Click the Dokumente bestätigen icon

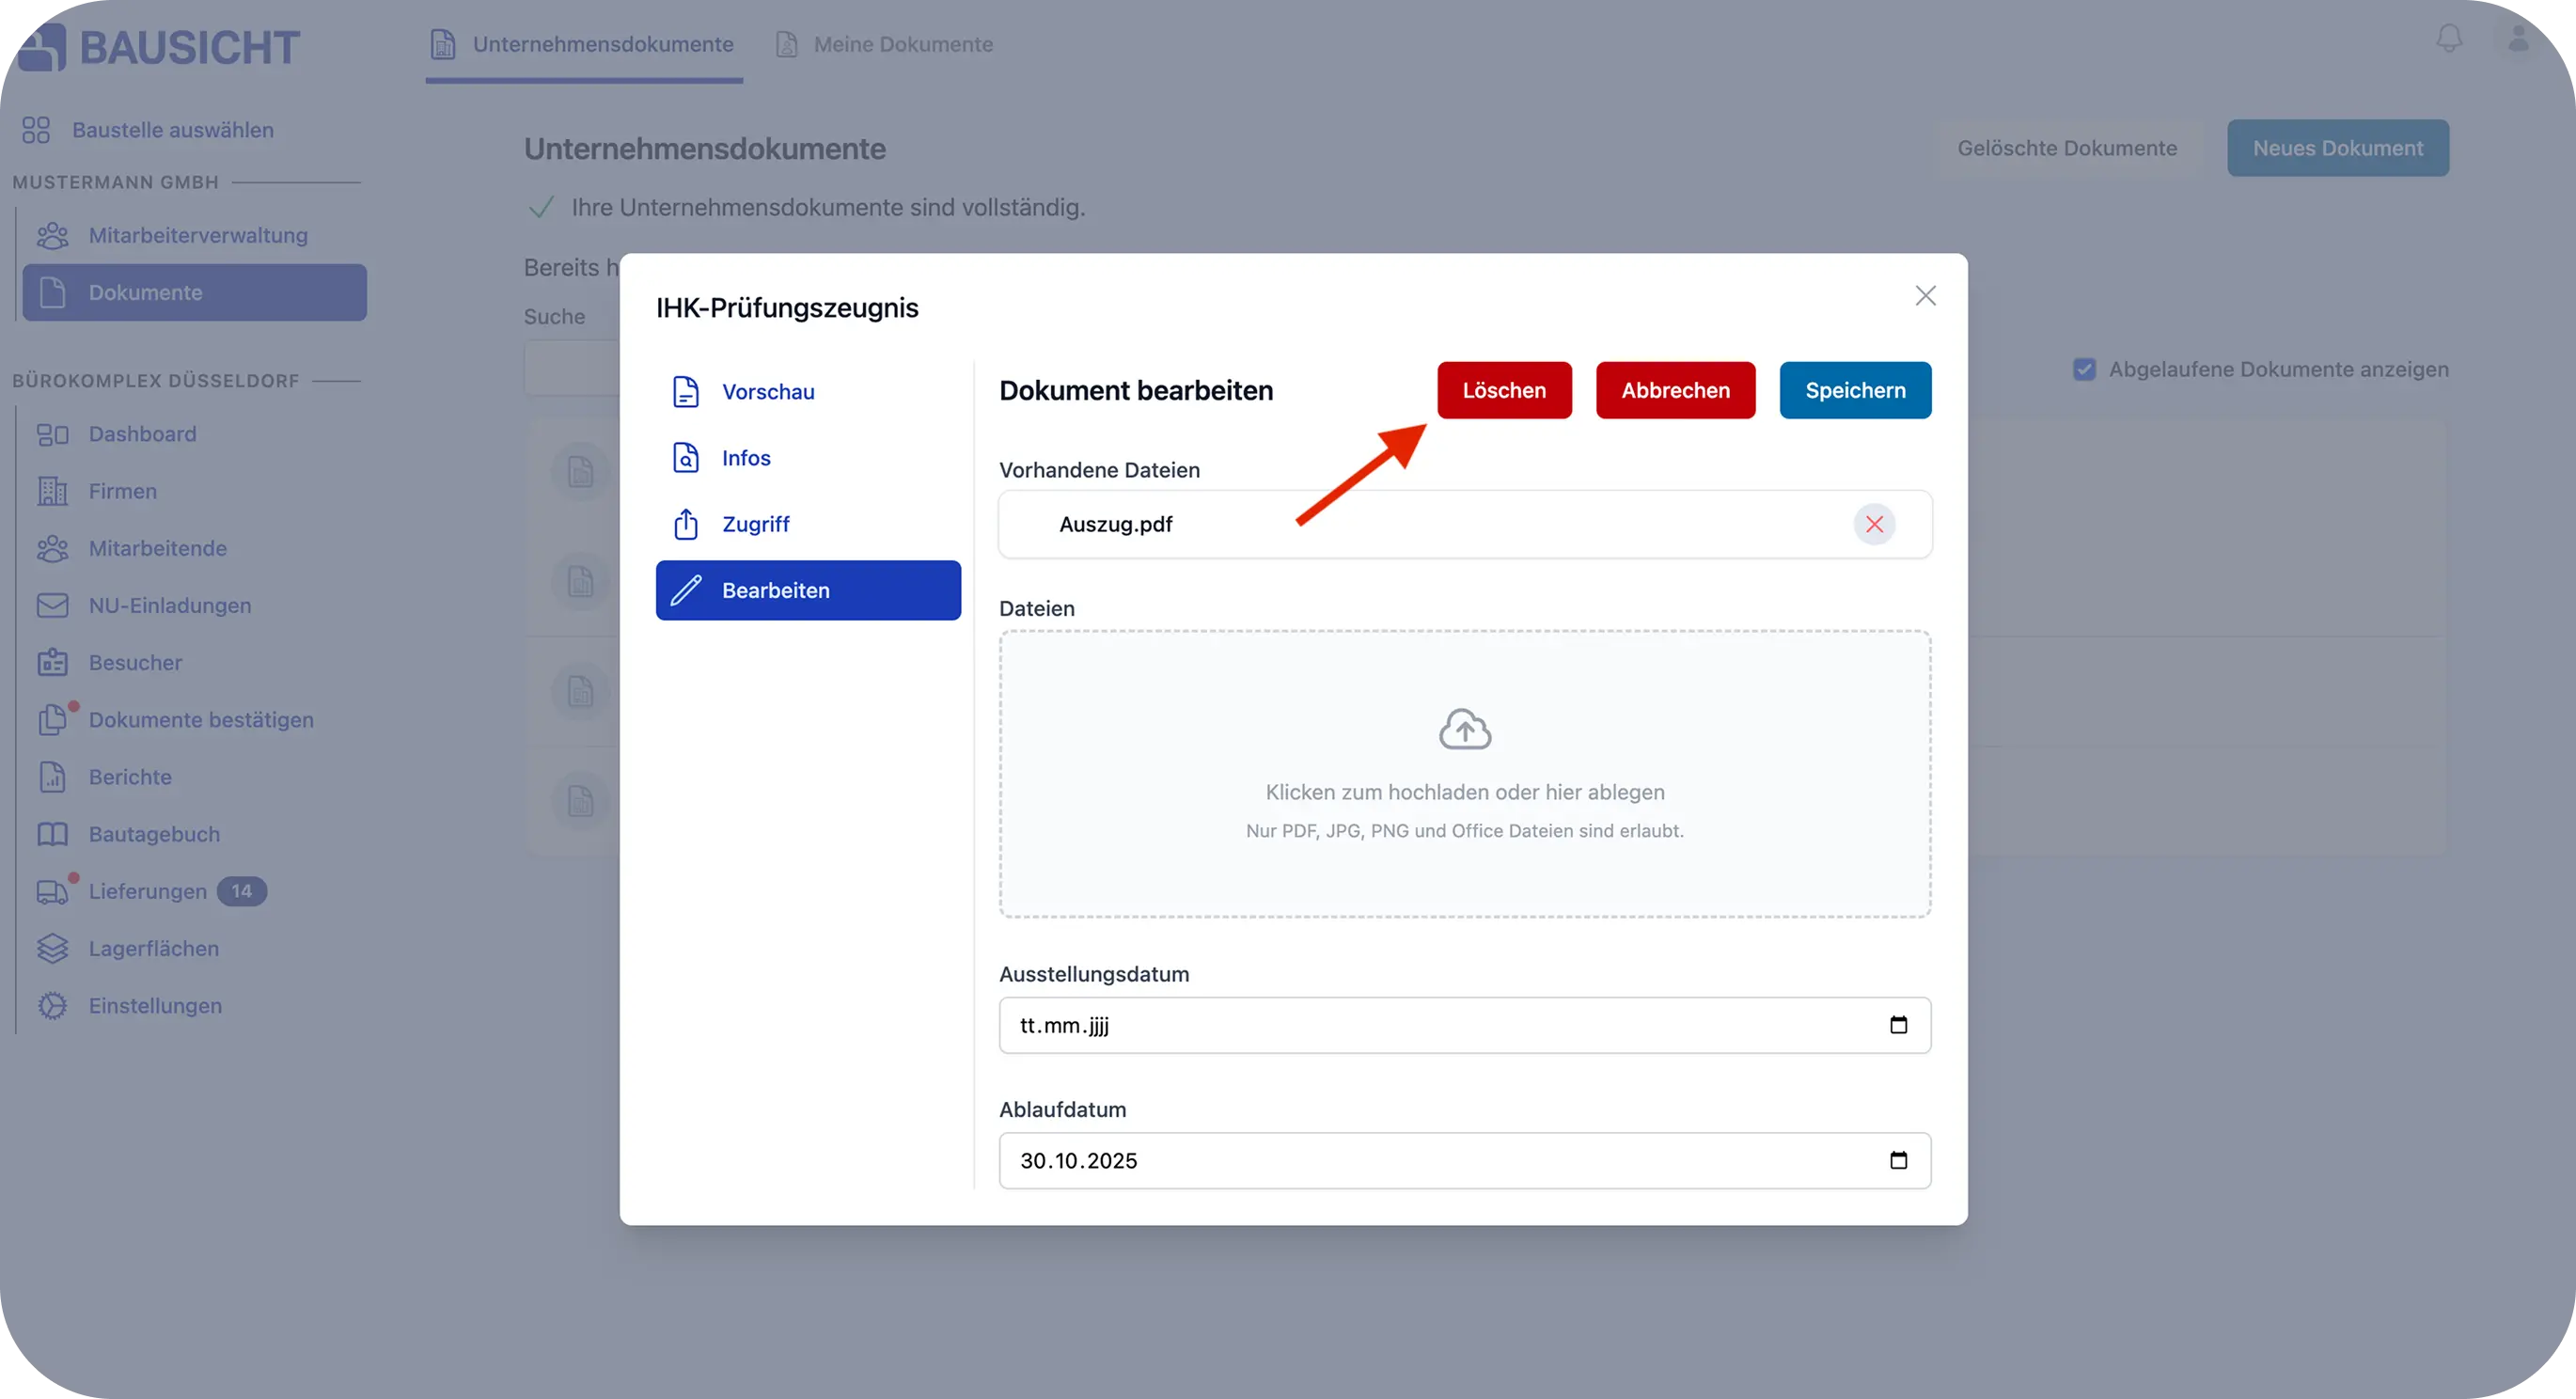[53, 719]
